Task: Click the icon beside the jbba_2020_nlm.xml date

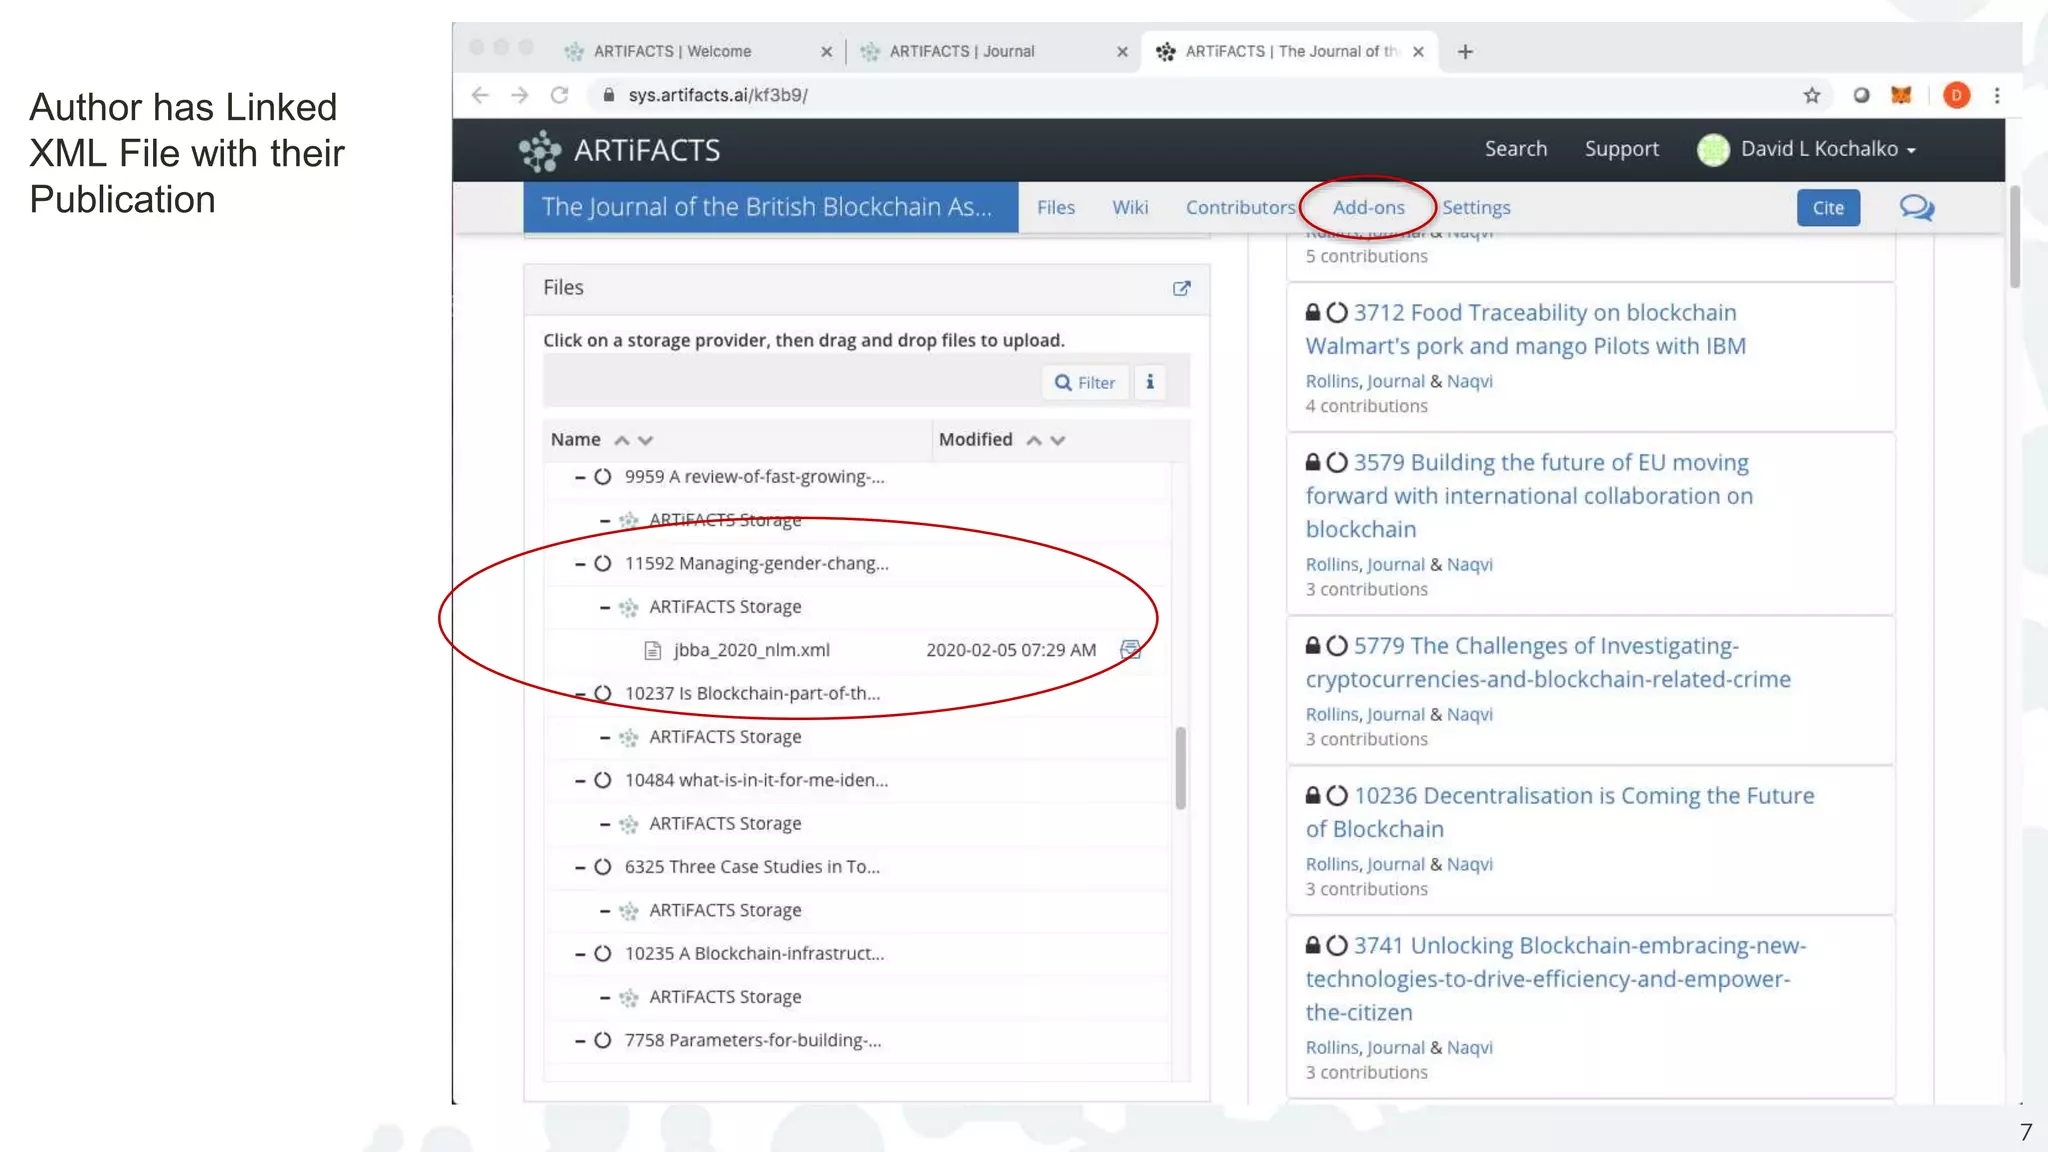Action: (x=1130, y=650)
